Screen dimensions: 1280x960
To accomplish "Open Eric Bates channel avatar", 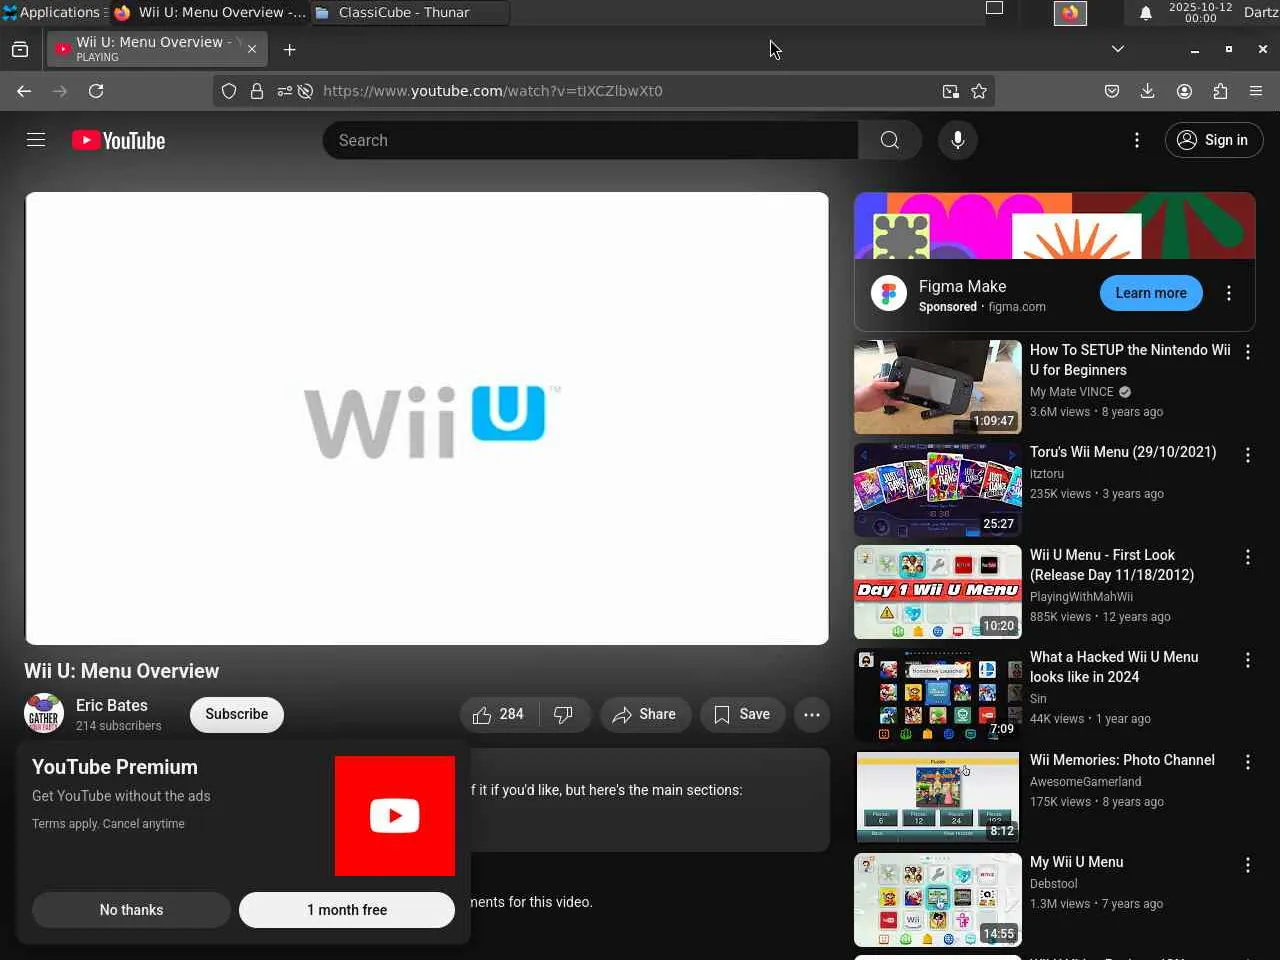I will [44, 714].
